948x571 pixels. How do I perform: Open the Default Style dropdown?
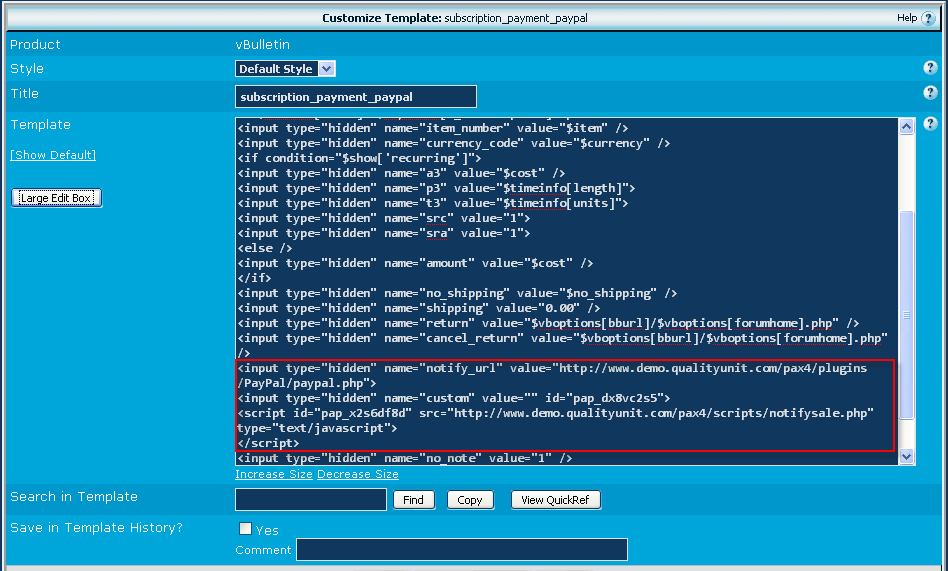[x=285, y=69]
